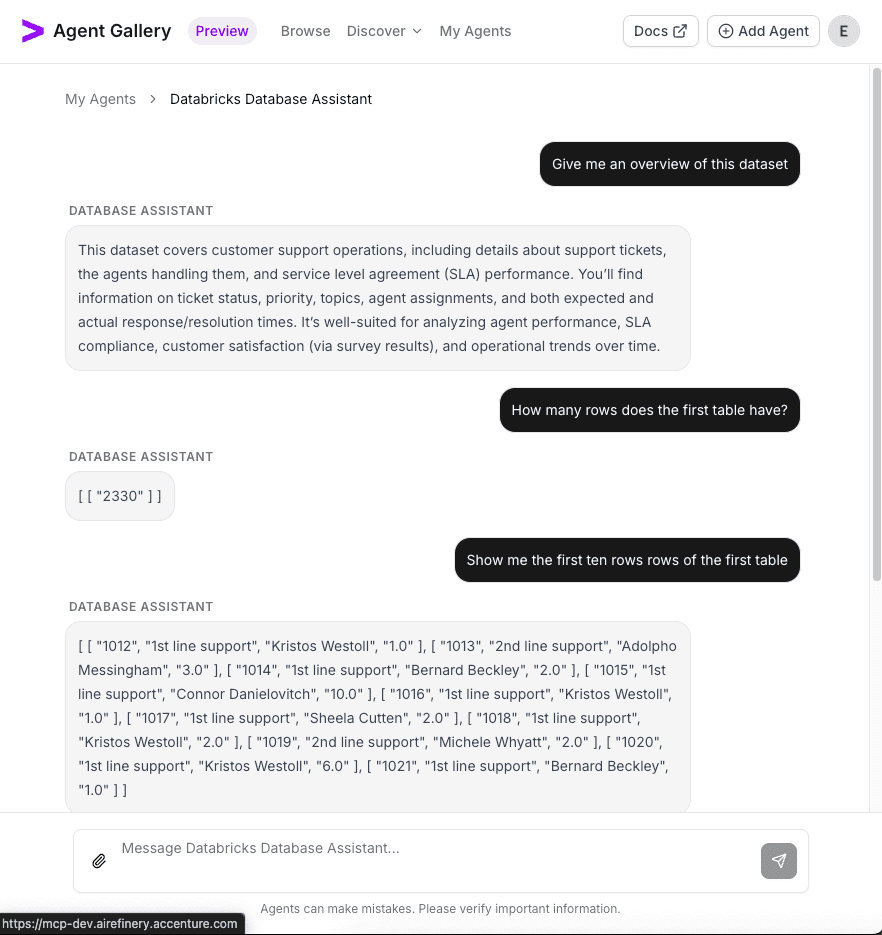Switch to the Browse section
882x935 pixels.
pos(305,31)
